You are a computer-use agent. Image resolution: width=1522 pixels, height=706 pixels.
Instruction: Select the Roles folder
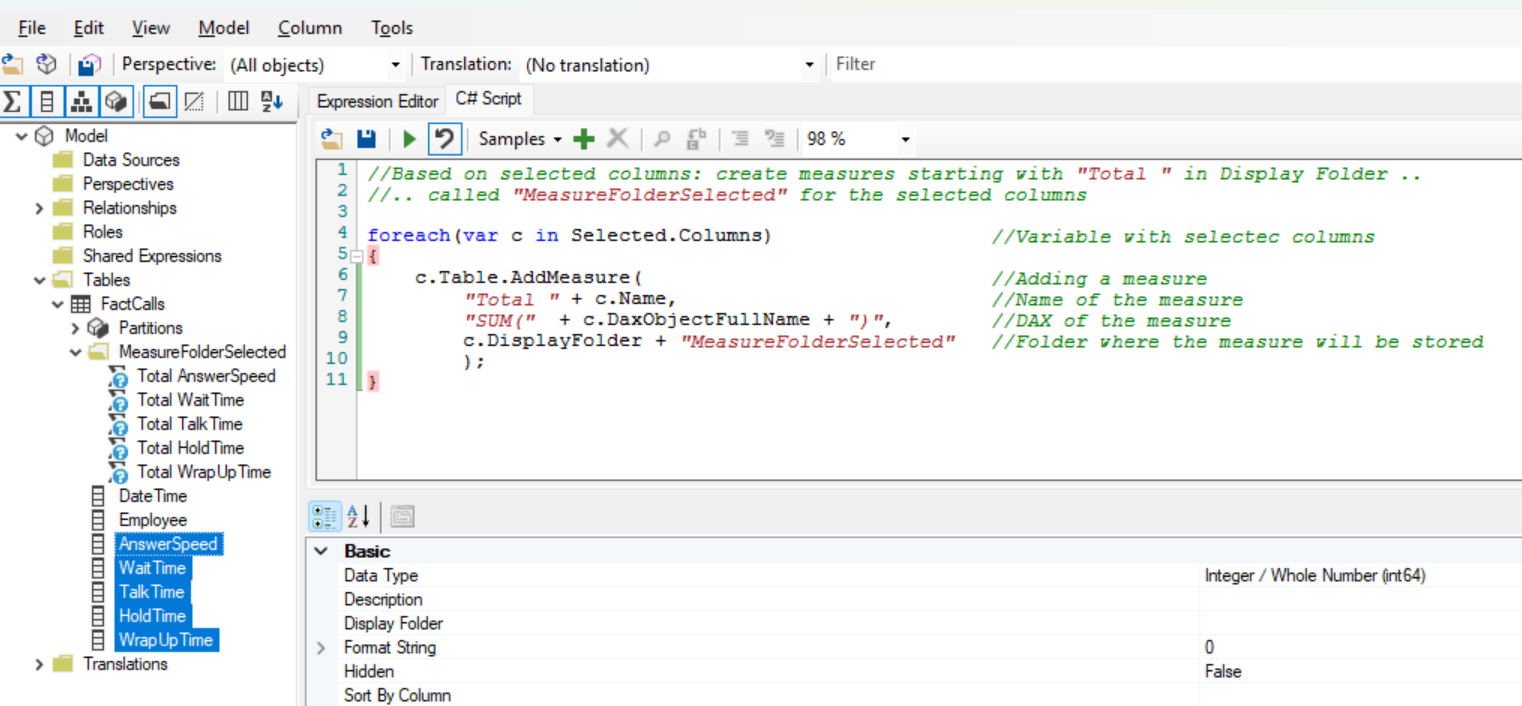click(x=103, y=232)
